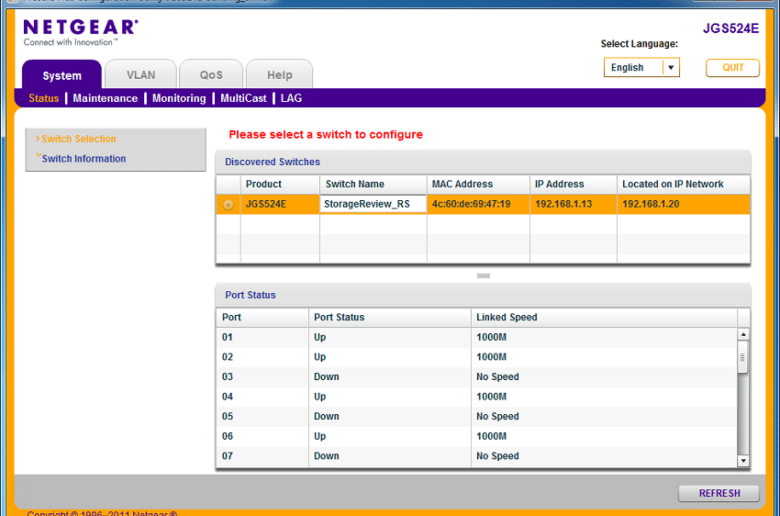Image resolution: width=780 pixels, height=516 pixels.
Task: Click the QUIT button
Action: pyautogui.click(x=732, y=68)
